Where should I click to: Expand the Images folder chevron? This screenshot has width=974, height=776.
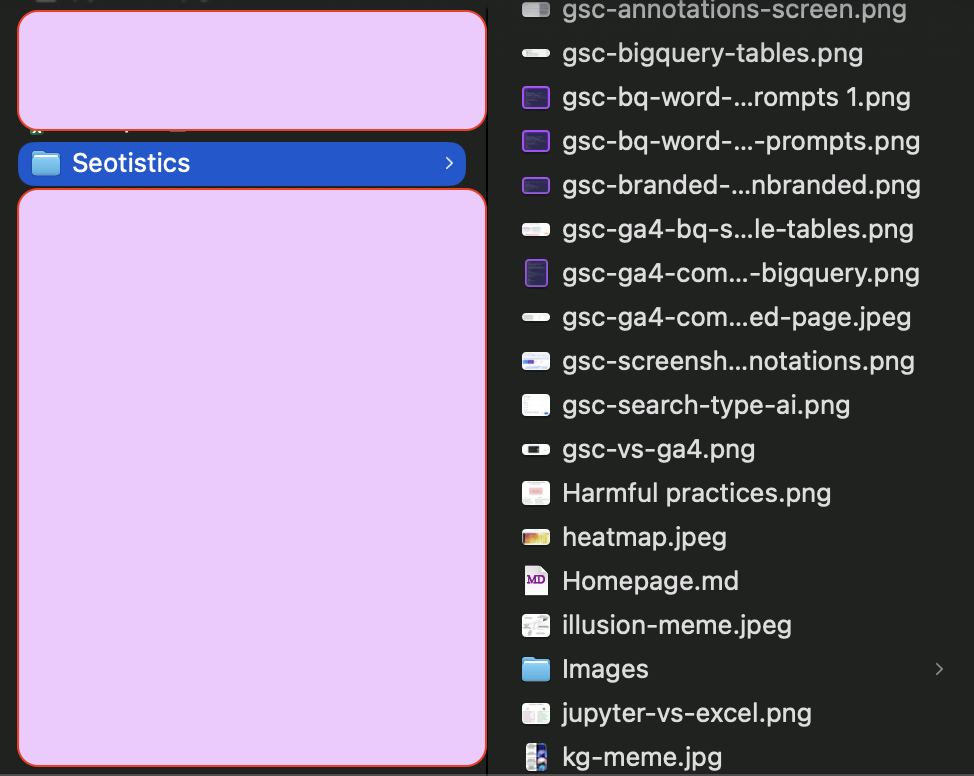click(939, 669)
